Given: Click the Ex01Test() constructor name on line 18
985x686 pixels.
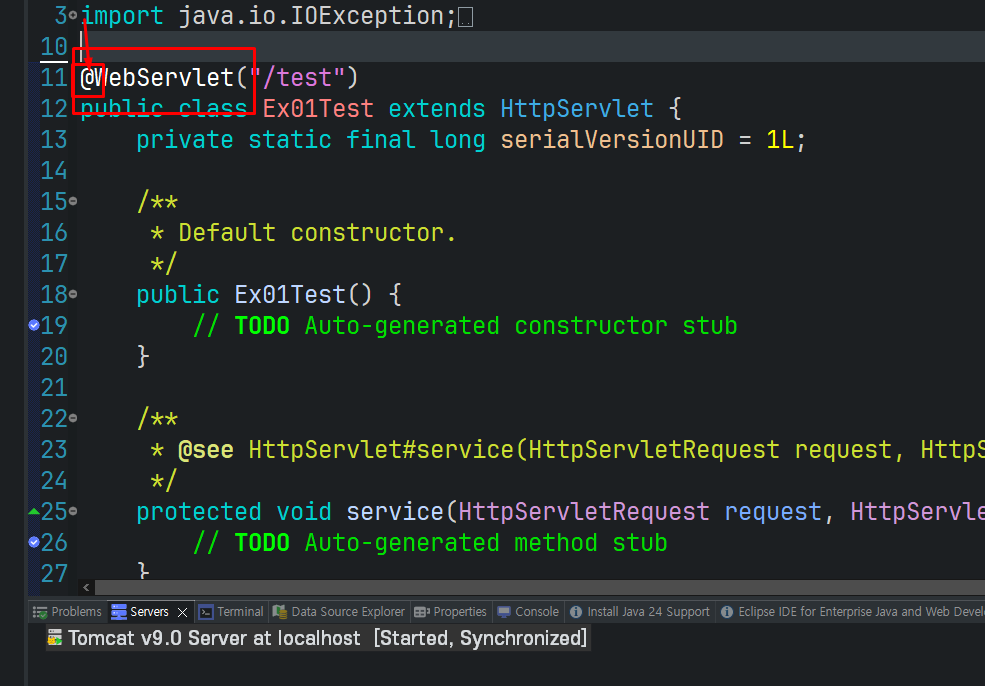Looking at the screenshot, I should (x=303, y=295).
